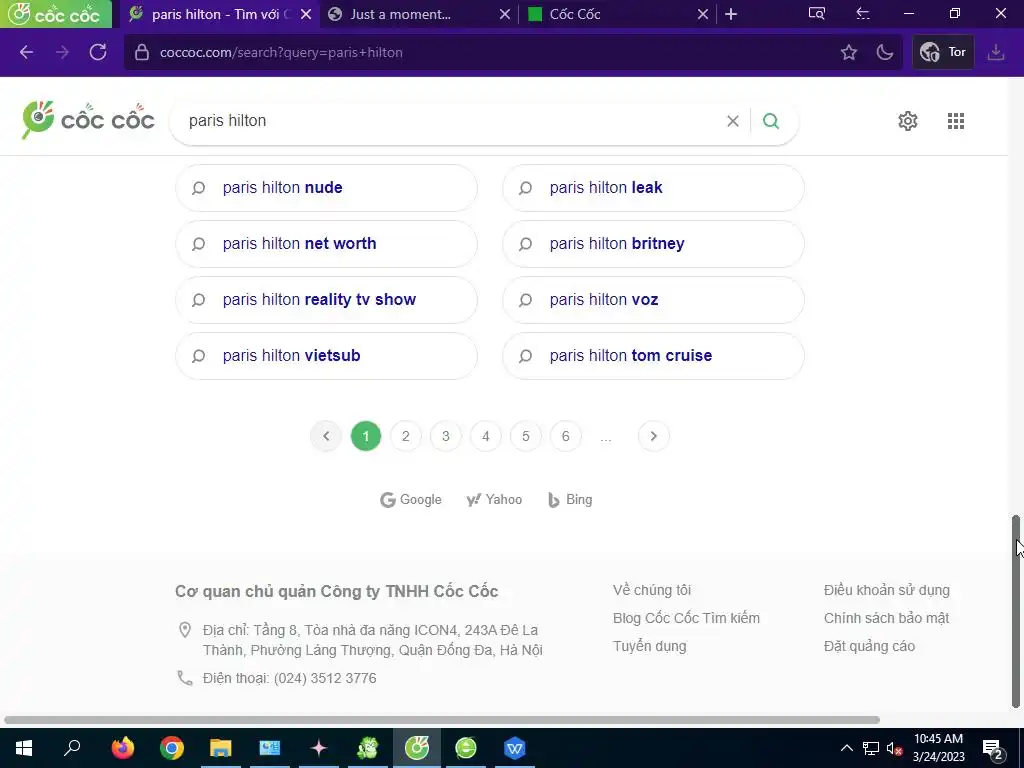This screenshot has width=1024, height=768.
Task: Go to next results page arrow
Action: 653,436
